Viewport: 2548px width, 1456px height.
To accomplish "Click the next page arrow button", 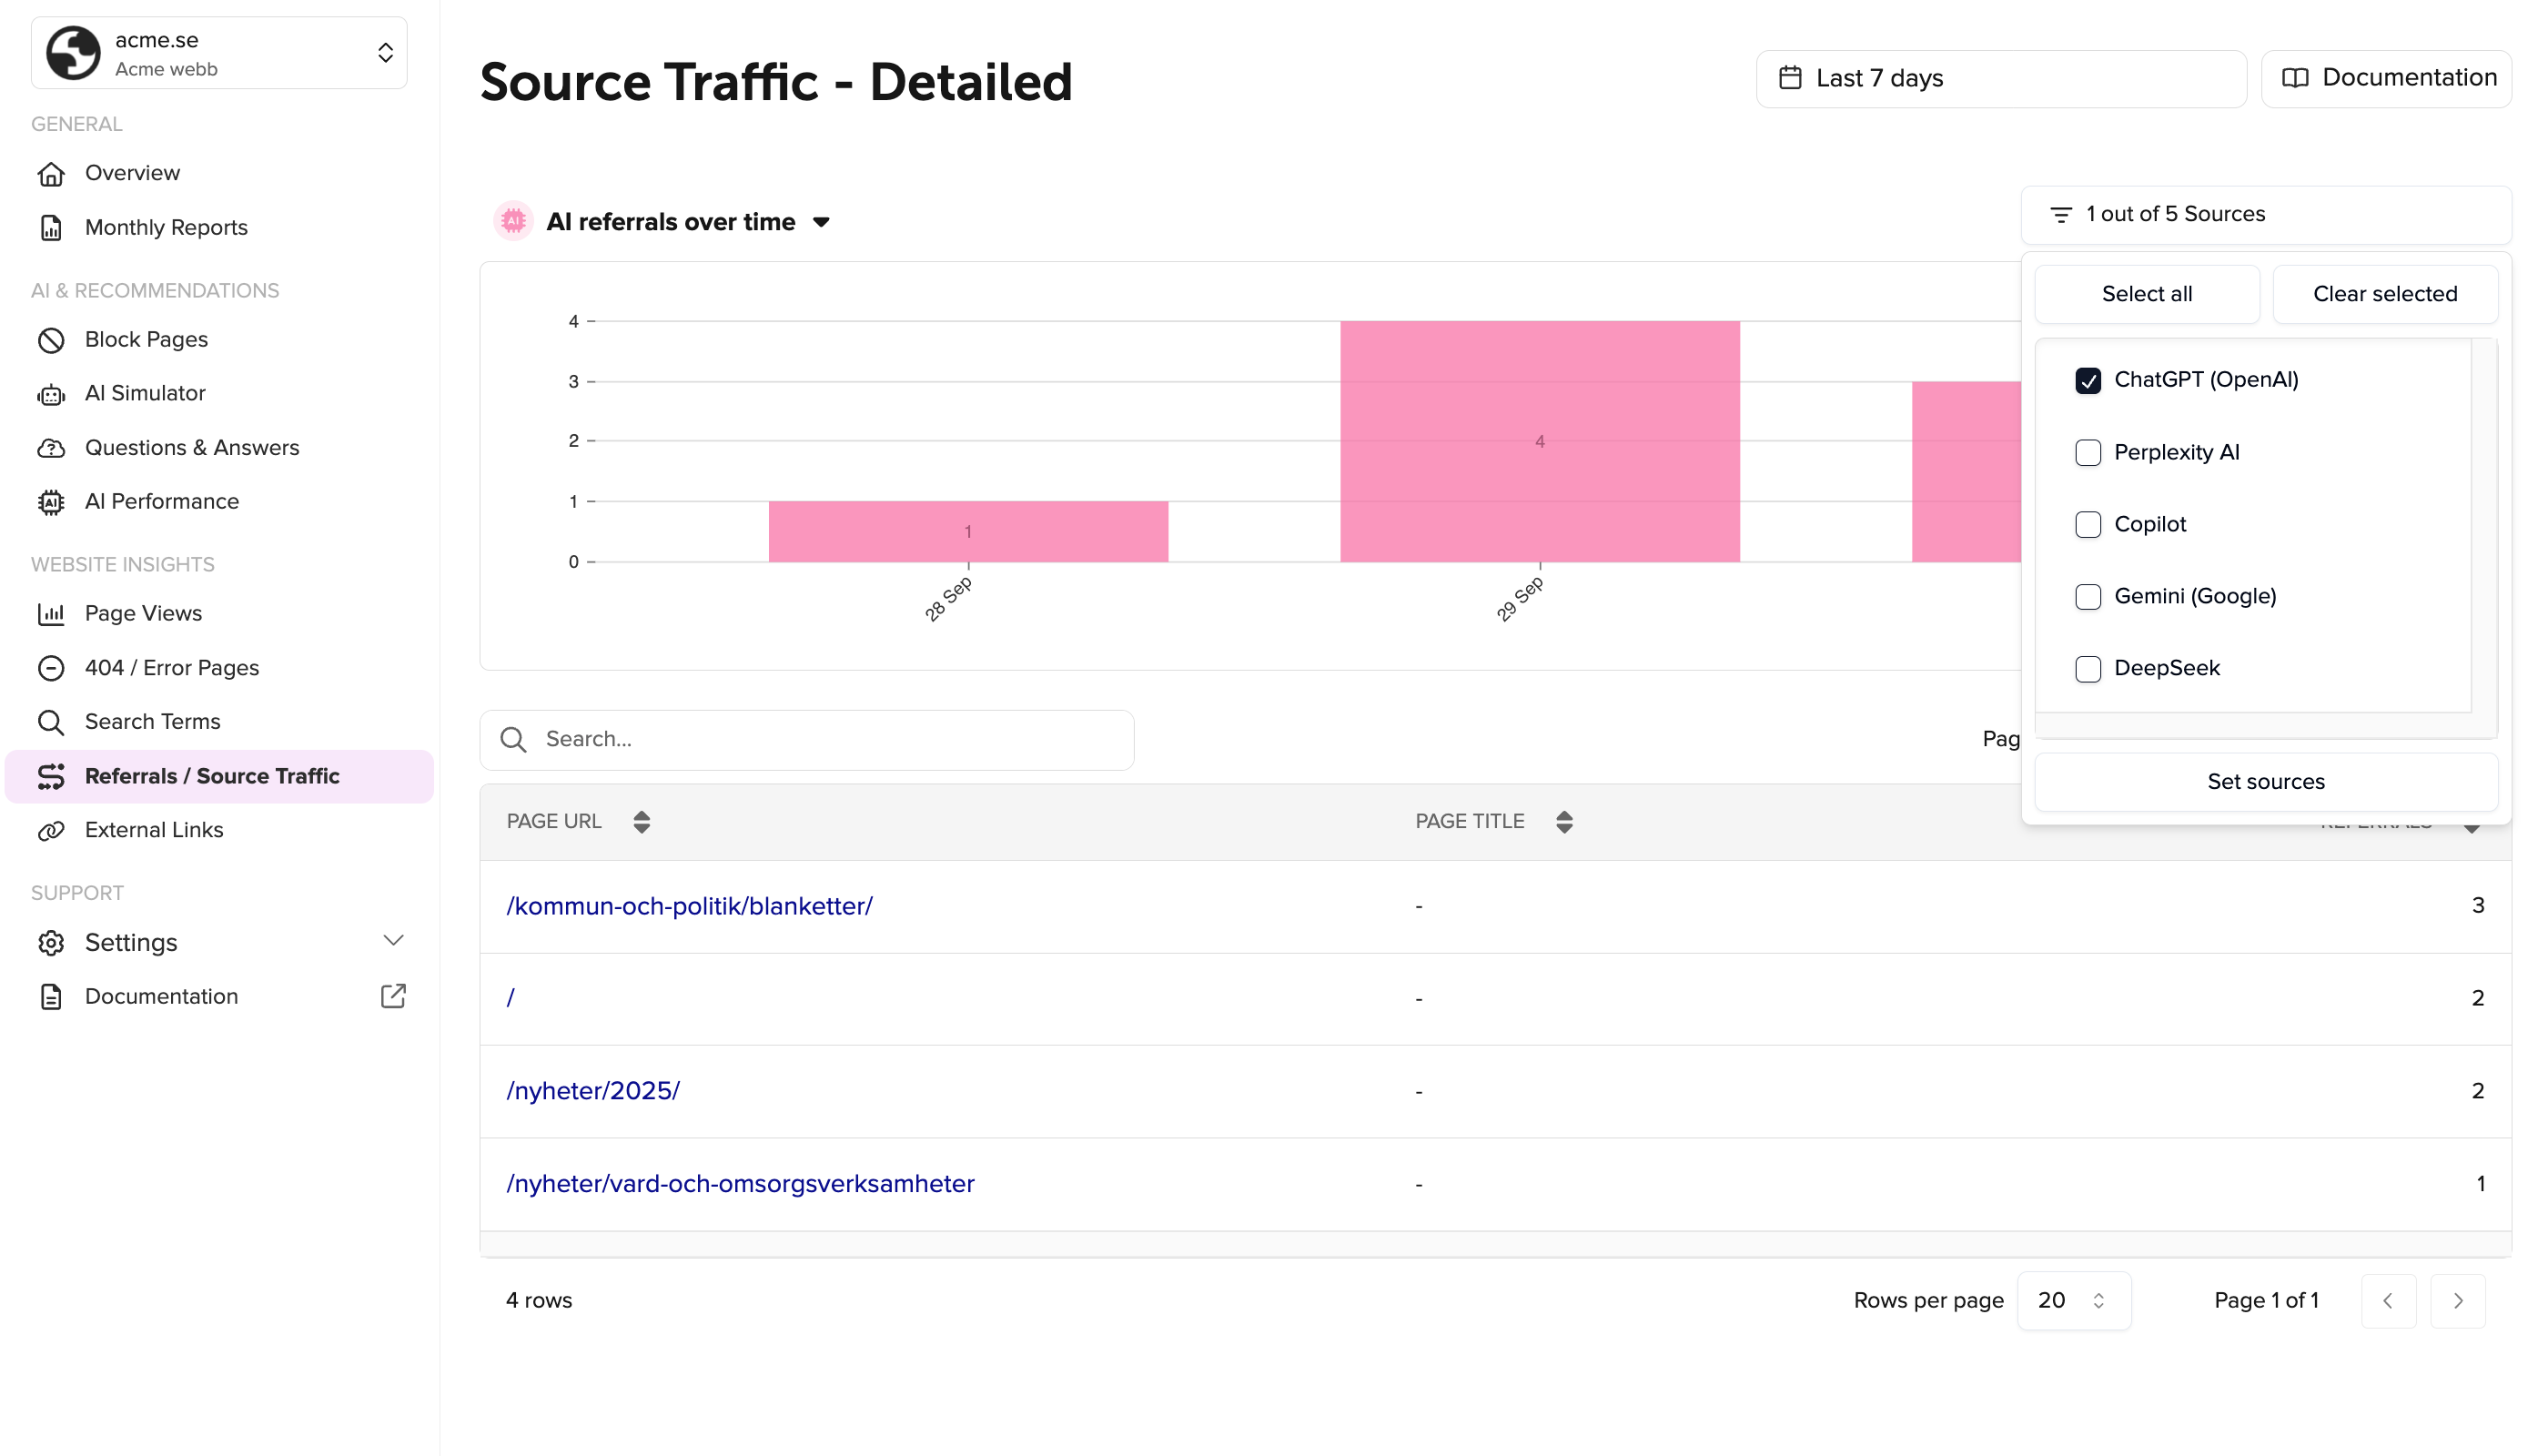I will point(2458,1301).
